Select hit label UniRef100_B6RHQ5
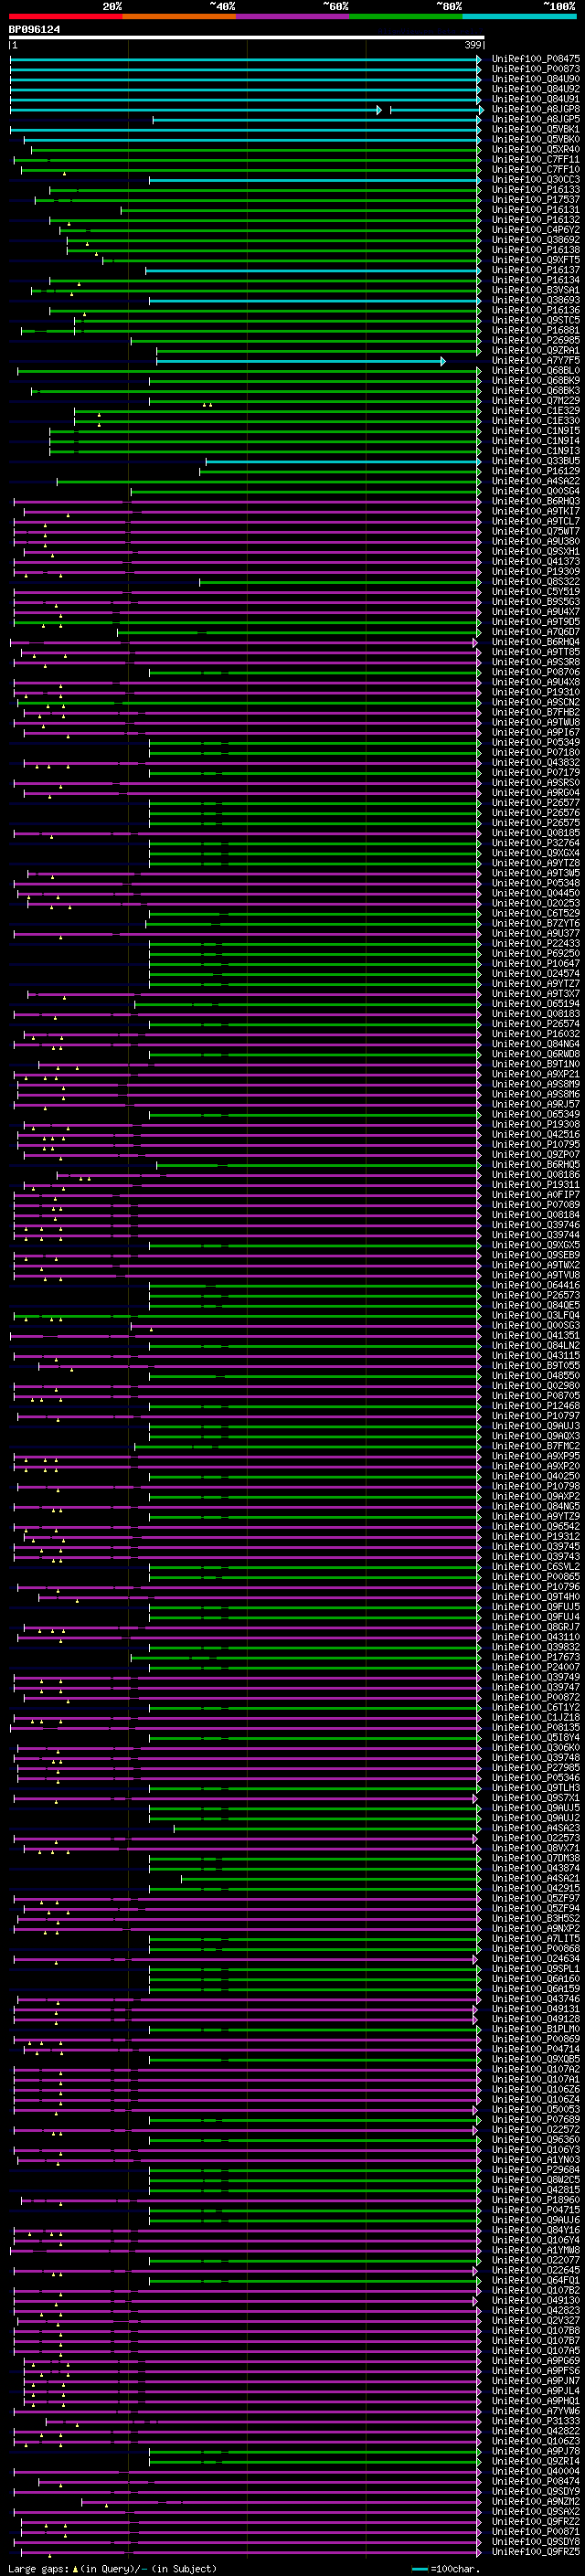The image size is (585, 2576). click(x=535, y=1165)
